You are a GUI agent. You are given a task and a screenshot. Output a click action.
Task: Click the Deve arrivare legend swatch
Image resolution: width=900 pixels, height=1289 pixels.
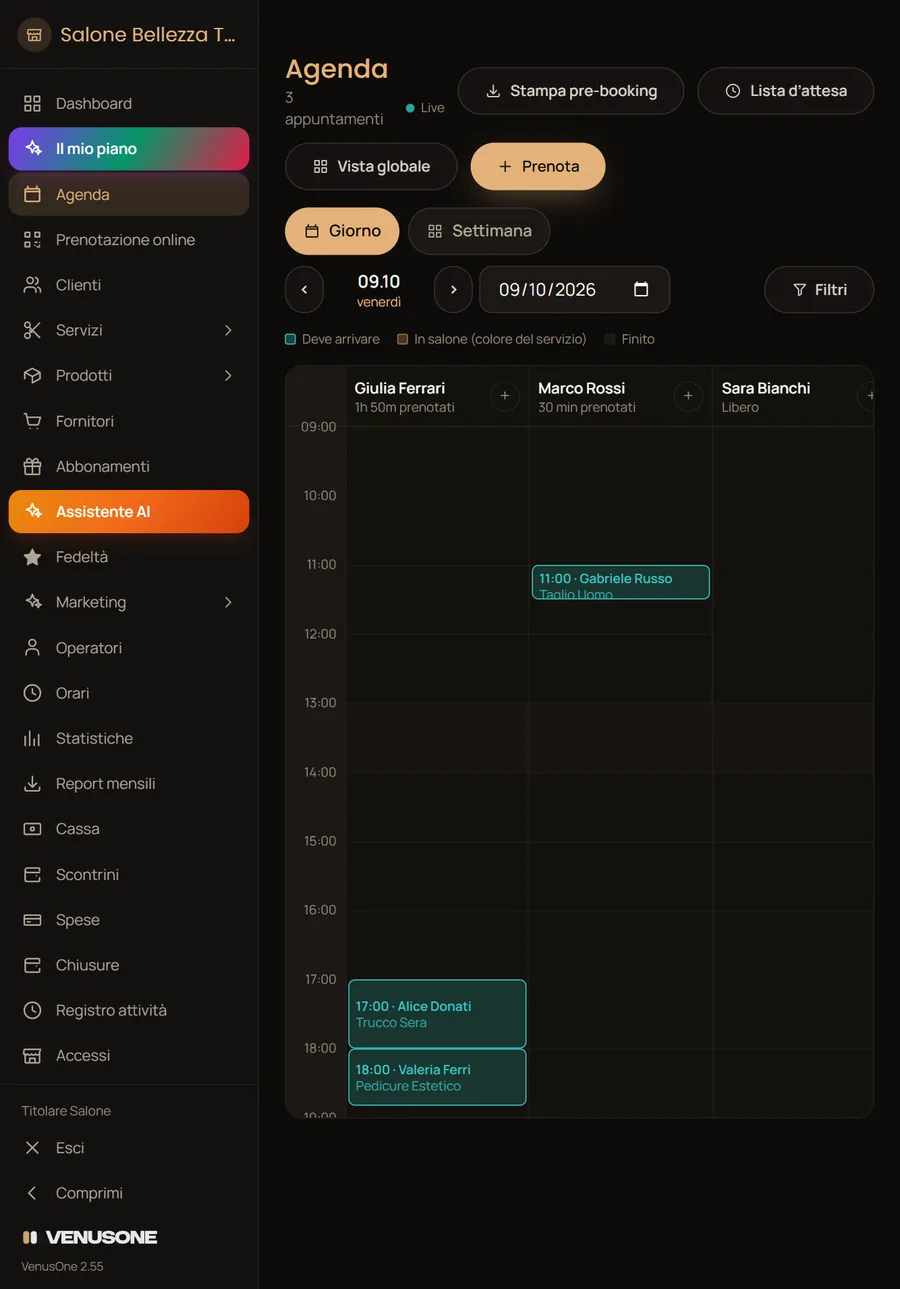pyautogui.click(x=290, y=340)
